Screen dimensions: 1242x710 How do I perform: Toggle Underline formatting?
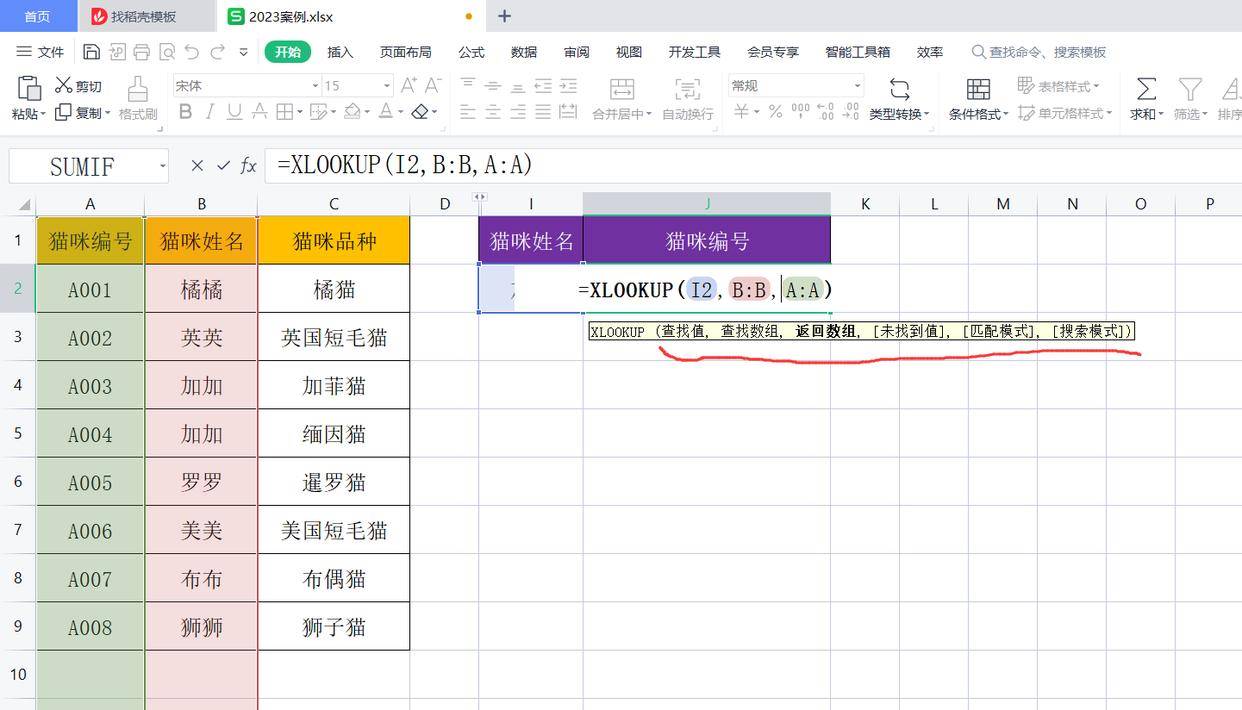[x=234, y=112]
